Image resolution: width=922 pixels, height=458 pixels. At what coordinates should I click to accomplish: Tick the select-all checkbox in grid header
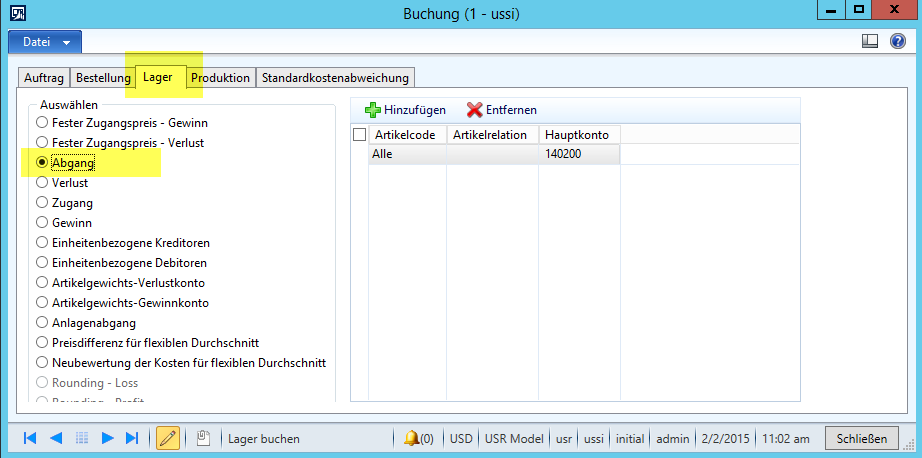click(x=360, y=134)
